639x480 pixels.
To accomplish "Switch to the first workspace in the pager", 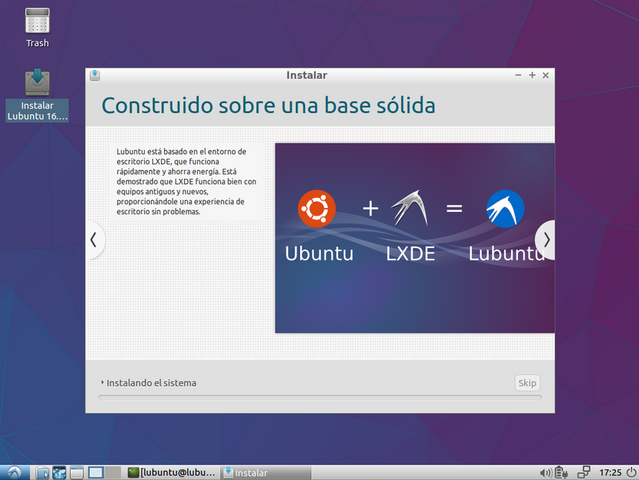I will coord(96,473).
